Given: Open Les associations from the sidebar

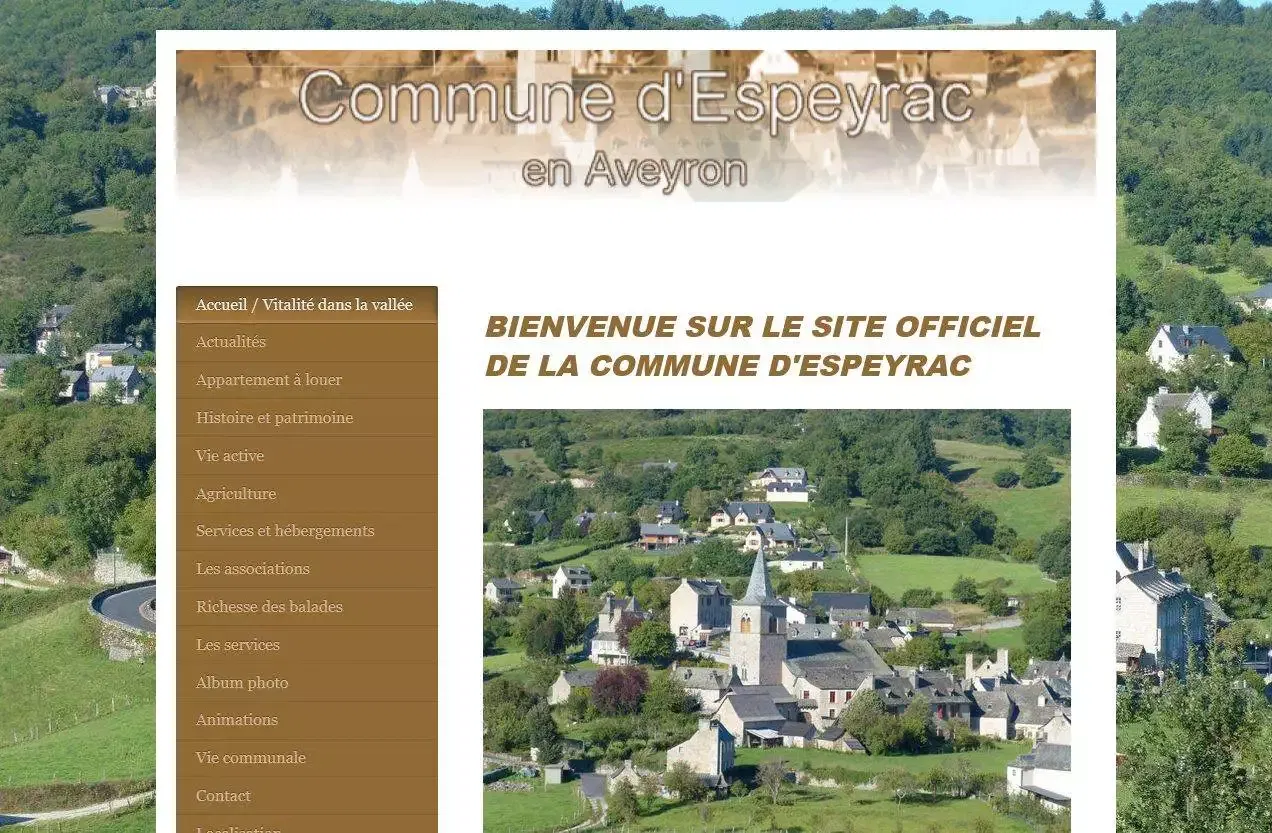Looking at the screenshot, I should point(253,569).
